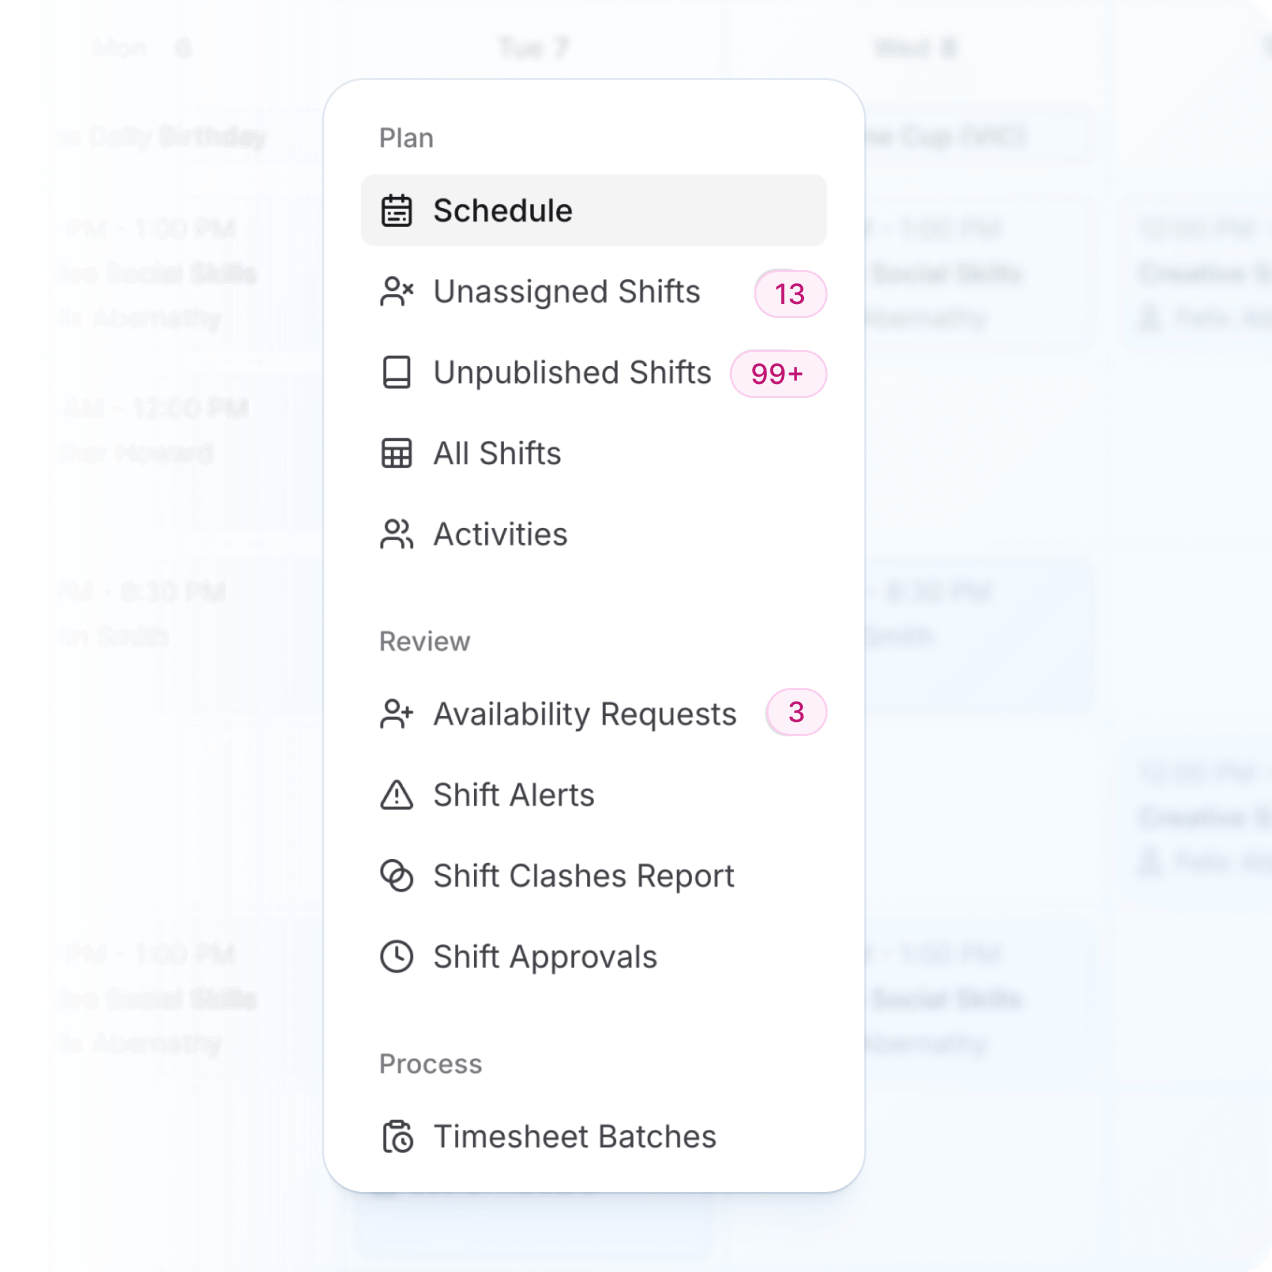Screen dimensions: 1272x1272
Task: Click the Timesheet Batches clipboard icon
Action: pos(397,1137)
